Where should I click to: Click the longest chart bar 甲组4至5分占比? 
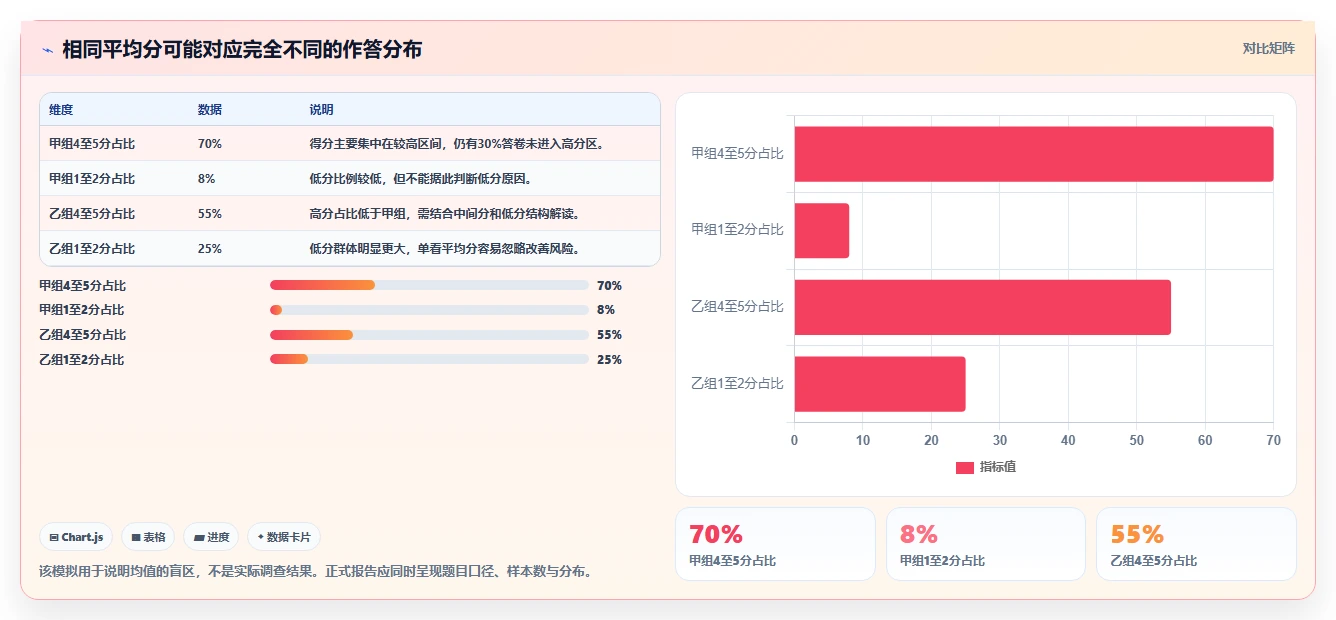pyautogui.click(x=1034, y=154)
